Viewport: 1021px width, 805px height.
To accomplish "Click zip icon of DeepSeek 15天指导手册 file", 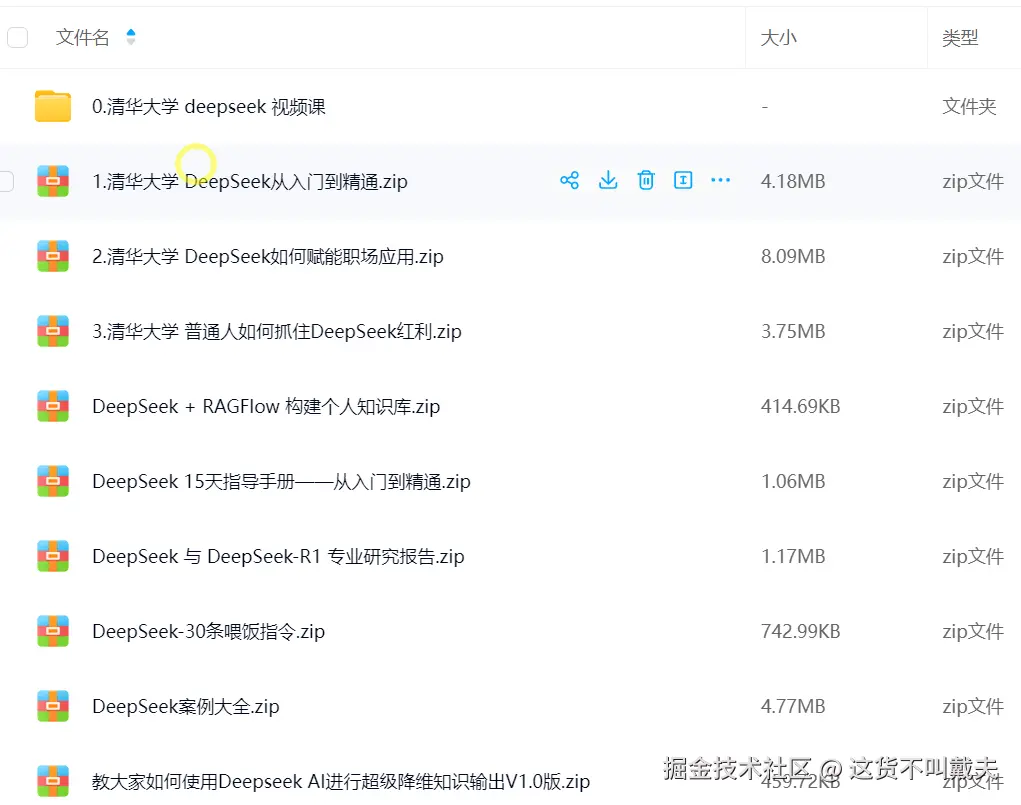I will tap(53, 481).
